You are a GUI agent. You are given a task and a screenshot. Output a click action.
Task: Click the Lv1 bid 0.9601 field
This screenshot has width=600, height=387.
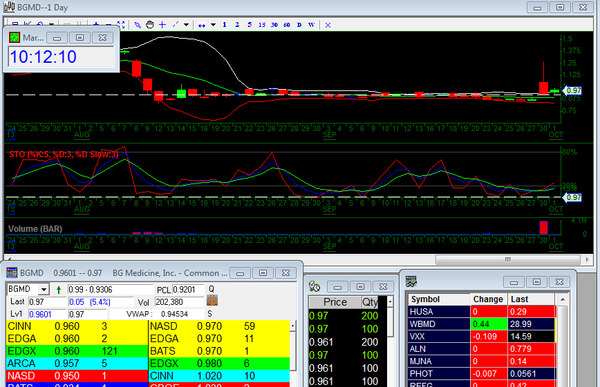(x=47, y=314)
